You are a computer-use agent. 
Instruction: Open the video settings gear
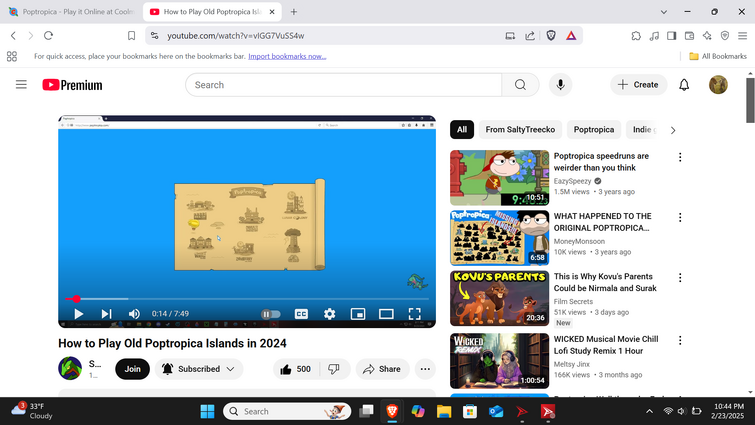click(x=329, y=314)
